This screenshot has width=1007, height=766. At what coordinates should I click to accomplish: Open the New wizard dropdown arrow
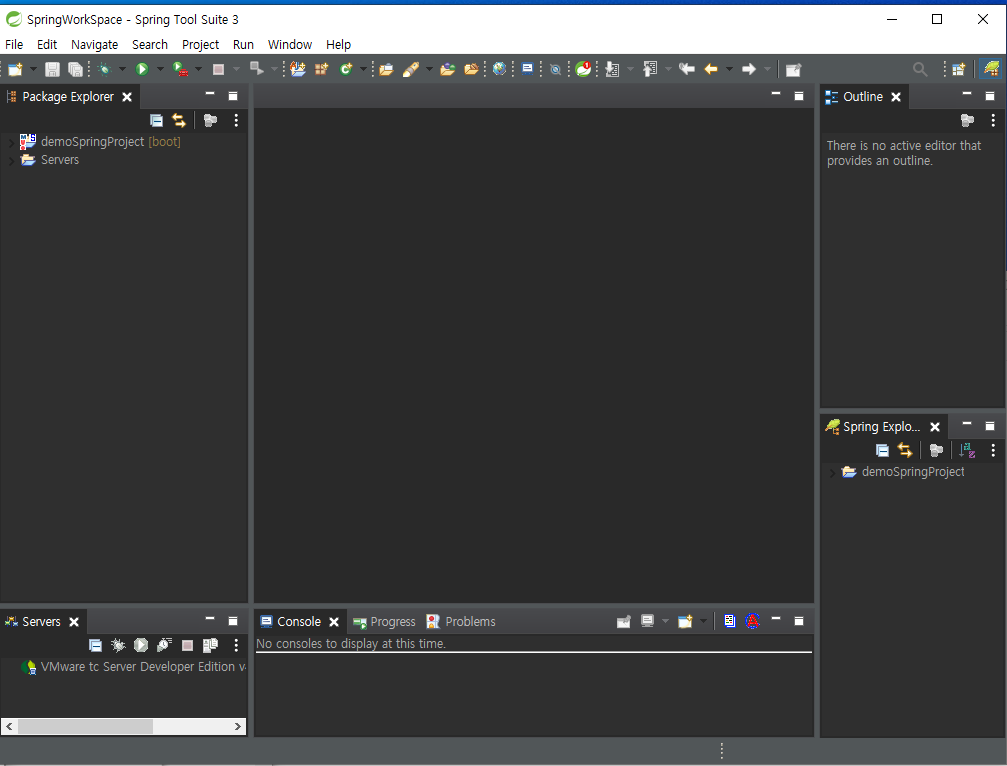pos(33,69)
